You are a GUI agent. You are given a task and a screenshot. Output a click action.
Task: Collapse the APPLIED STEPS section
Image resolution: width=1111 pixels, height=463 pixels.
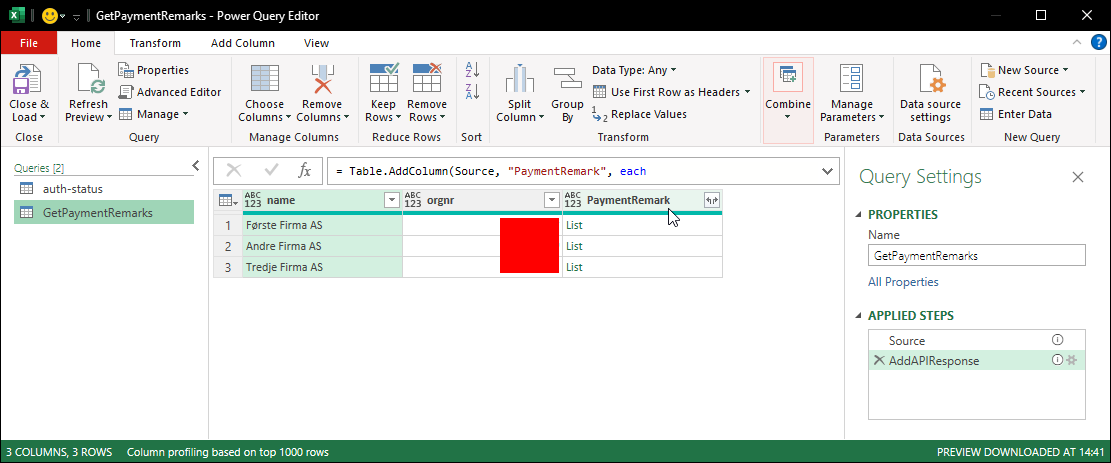pos(859,316)
